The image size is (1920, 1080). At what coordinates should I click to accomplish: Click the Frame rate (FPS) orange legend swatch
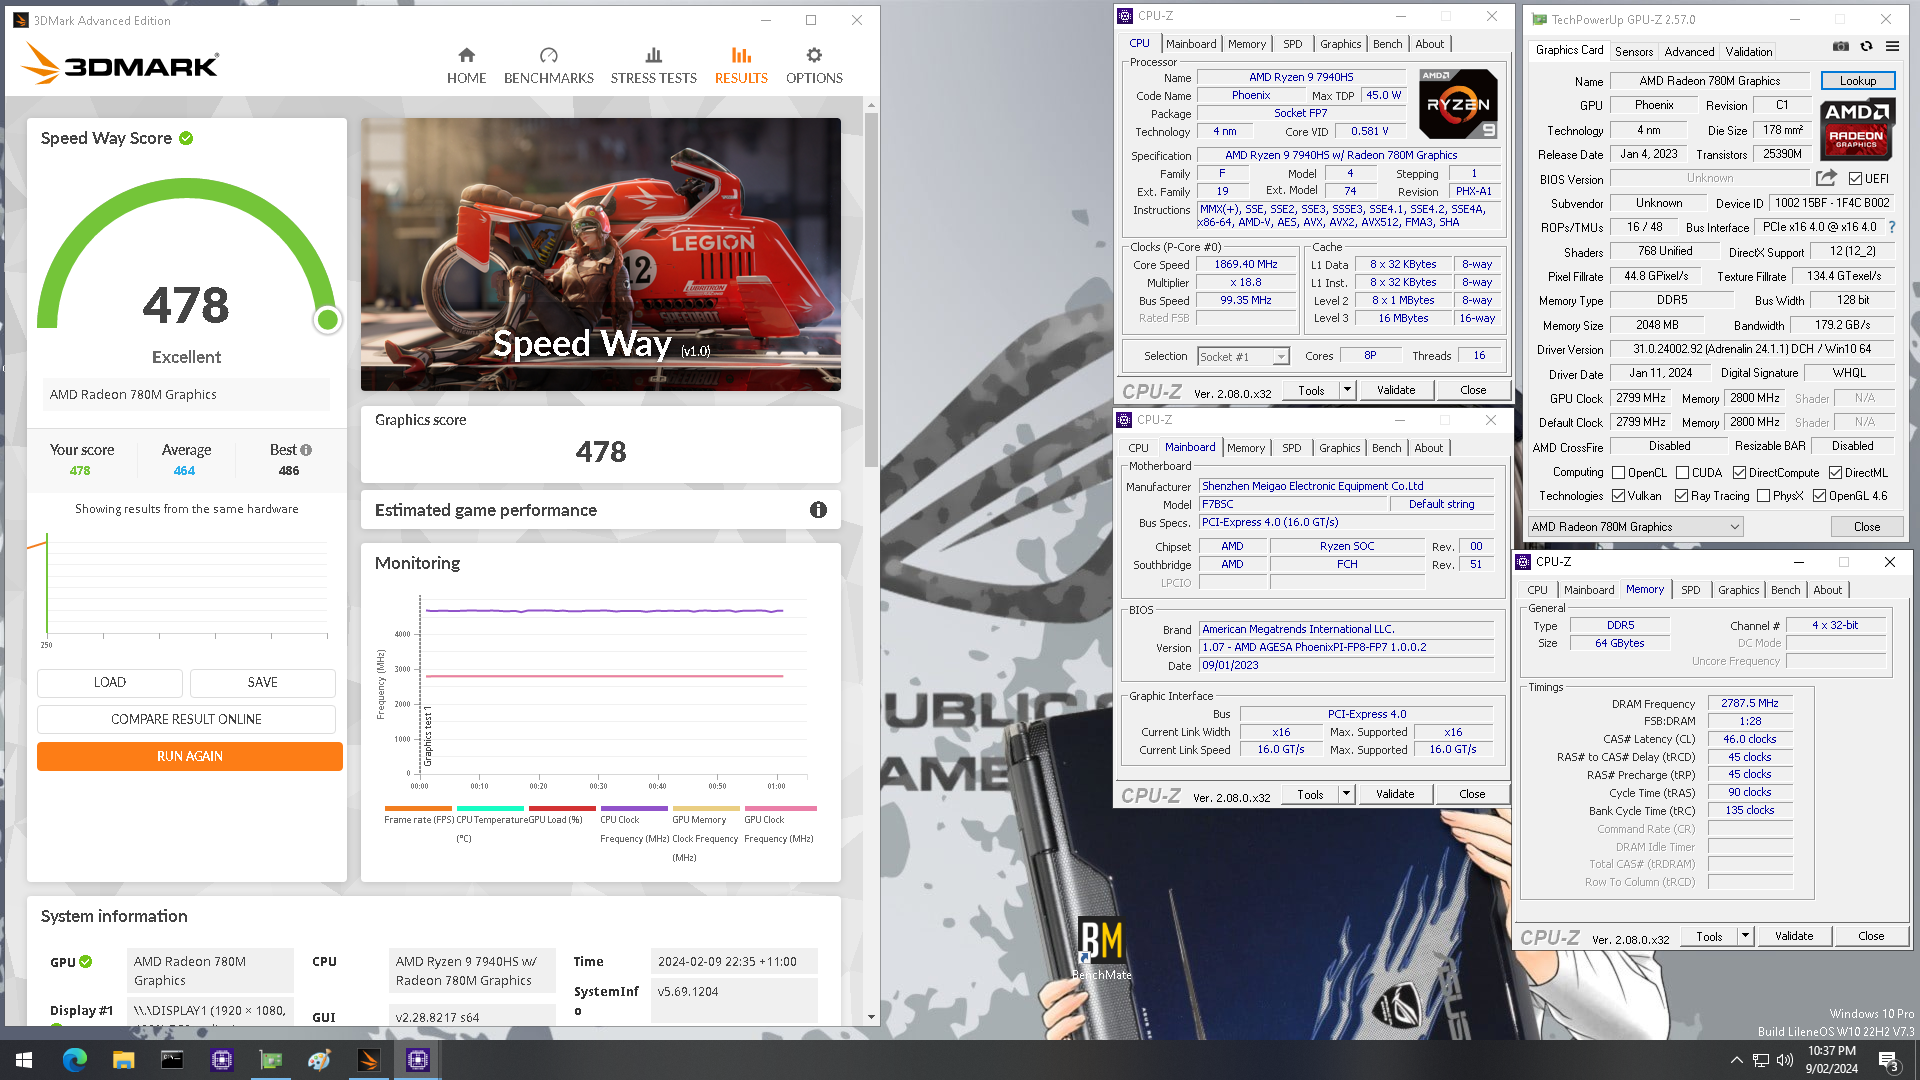[x=418, y=808]
